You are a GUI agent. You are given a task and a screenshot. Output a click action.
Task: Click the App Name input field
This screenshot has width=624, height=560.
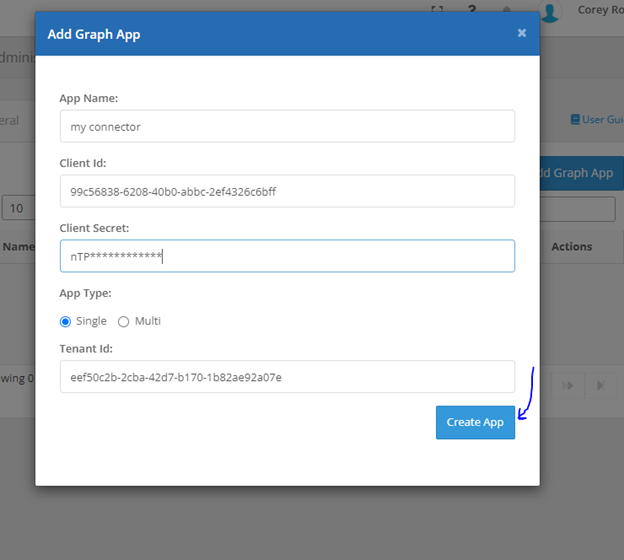[287, 127]
